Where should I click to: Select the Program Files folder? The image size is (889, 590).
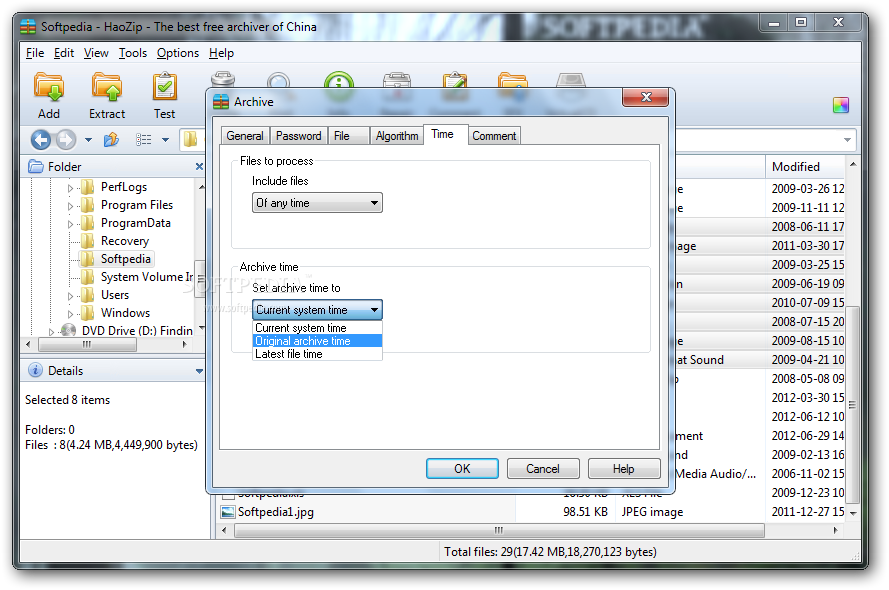[137, 205]
